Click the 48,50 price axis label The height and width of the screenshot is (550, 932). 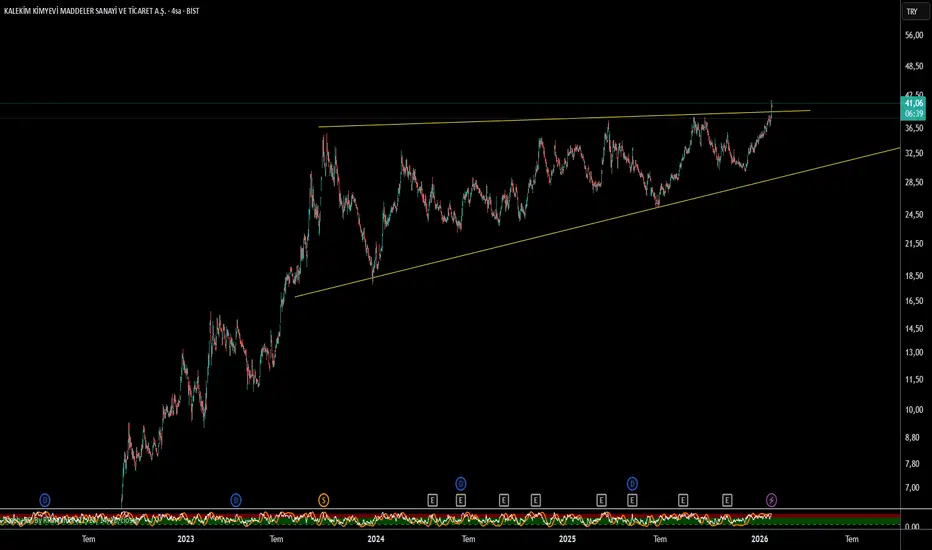click(914, 66)
